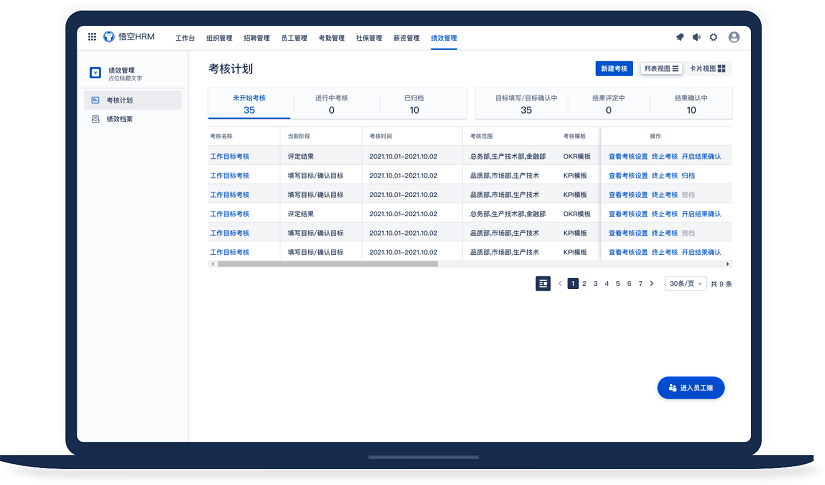Click 进入员工端 floating button
Viewport: 825px width, 485px height.
(x=691, y=387)
